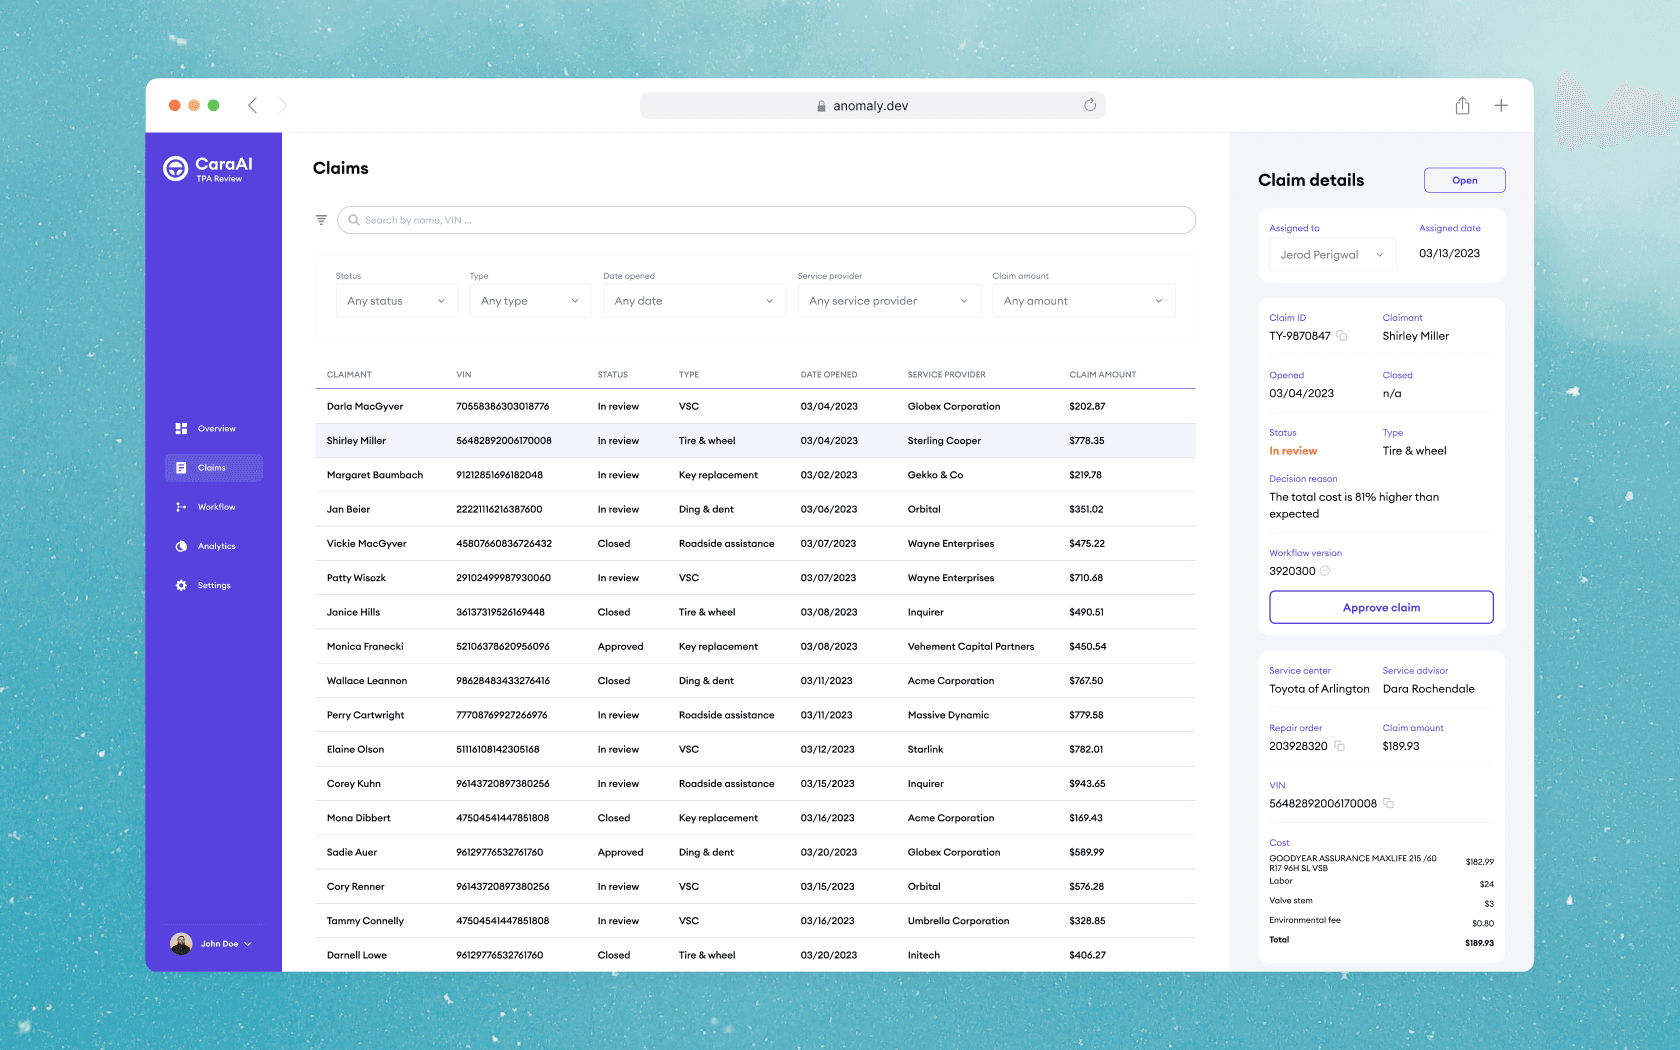Image resolution: width=1680 pixels, height=1050 pixels.
Task: Select the Monica Franecki claim row
Action: pyautogui.click(x=755, y=647)
